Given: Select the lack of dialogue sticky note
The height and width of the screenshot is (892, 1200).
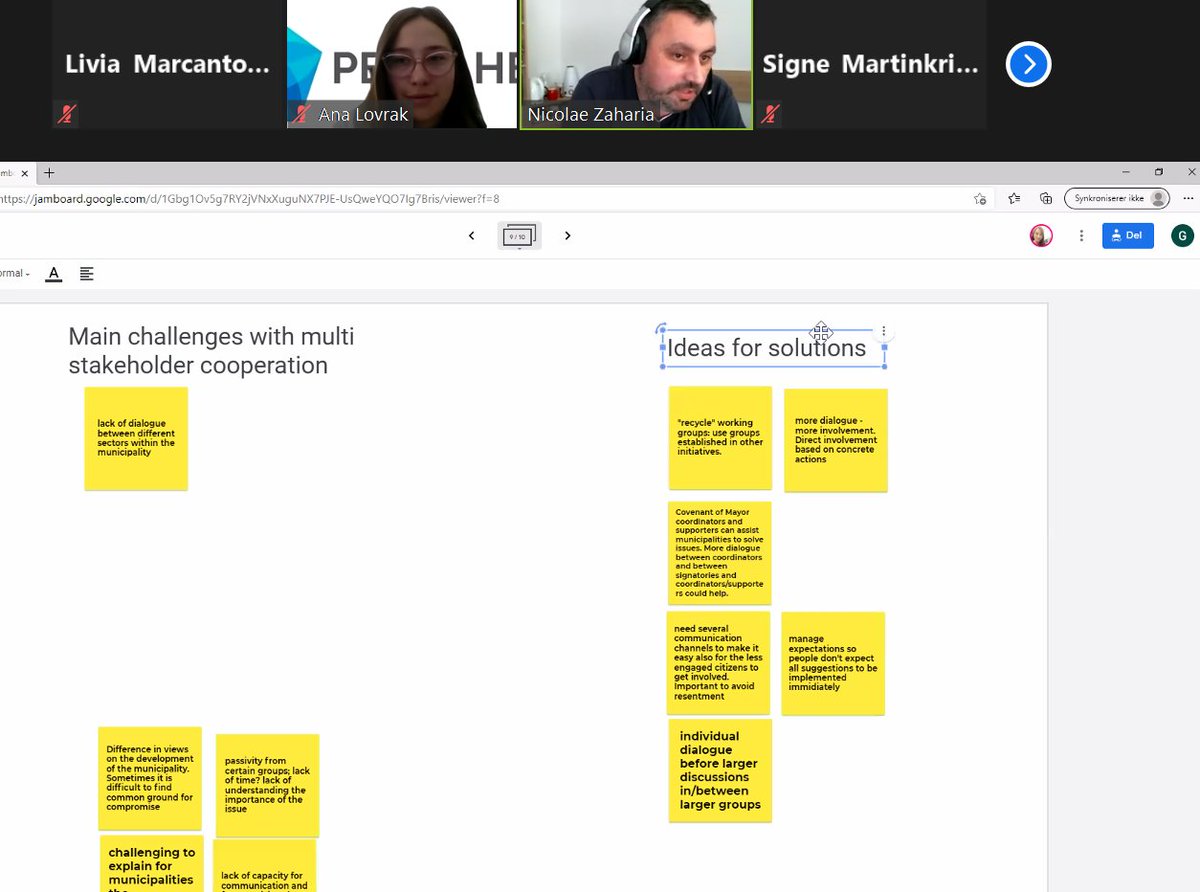Looking at the screenshot, I should 136,438.
